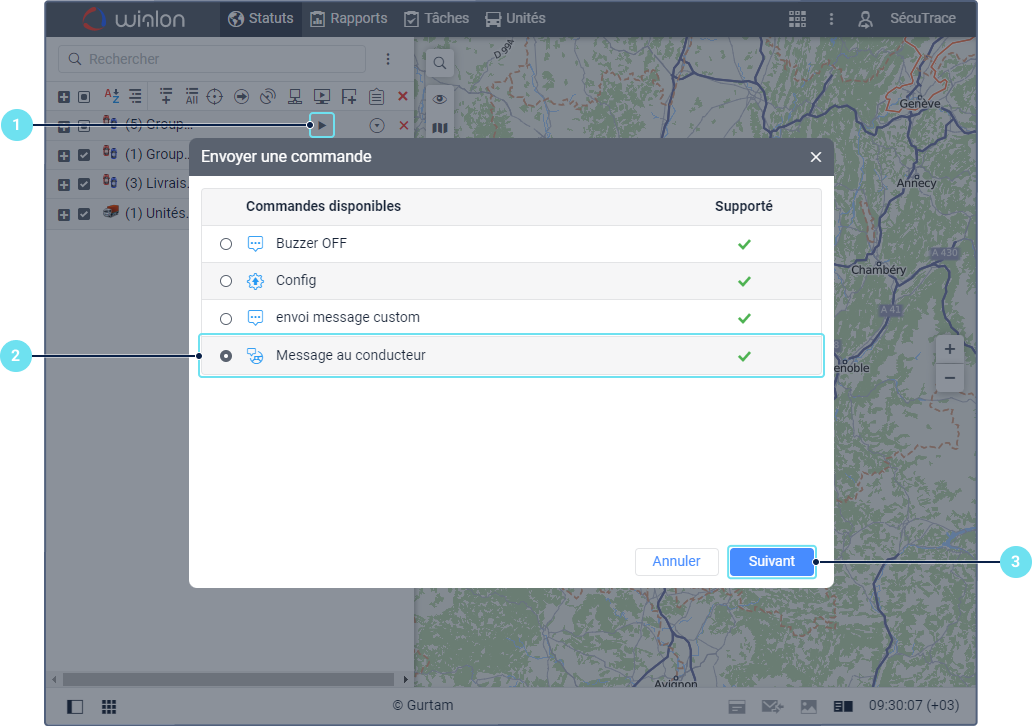The height and width of the screenshot is (726, 1032).
Task: Toggle the (1) Unités row checkbox
Action: pyautogui.click(x=84, y=214)
